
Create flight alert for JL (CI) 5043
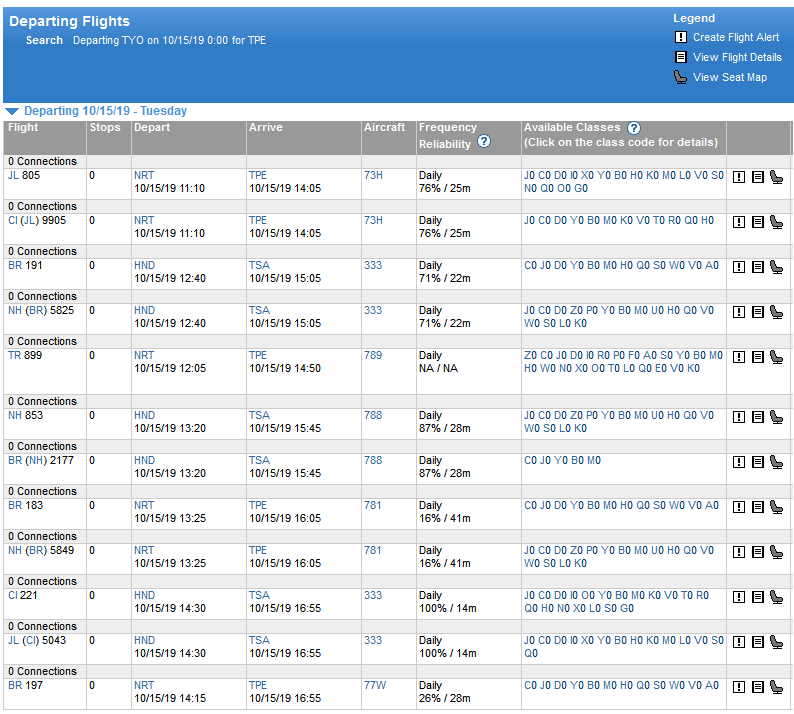pyautogui.click(x=739, y=643)
